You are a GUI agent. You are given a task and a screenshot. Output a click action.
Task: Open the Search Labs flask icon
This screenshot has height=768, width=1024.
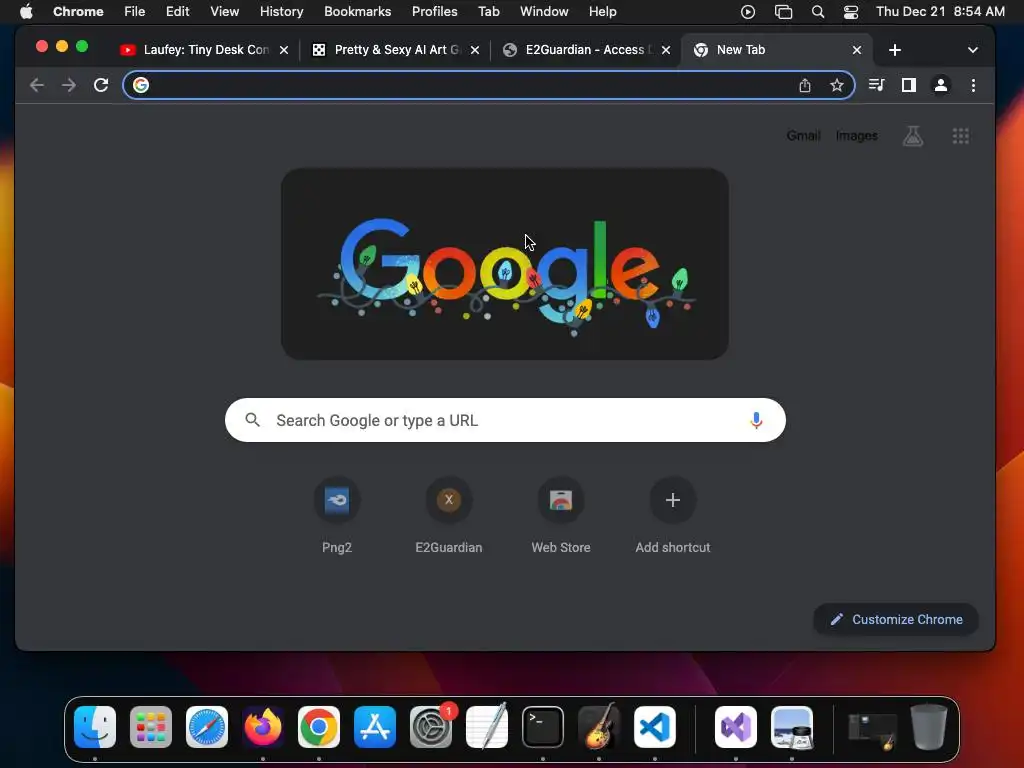coord(913,136)
